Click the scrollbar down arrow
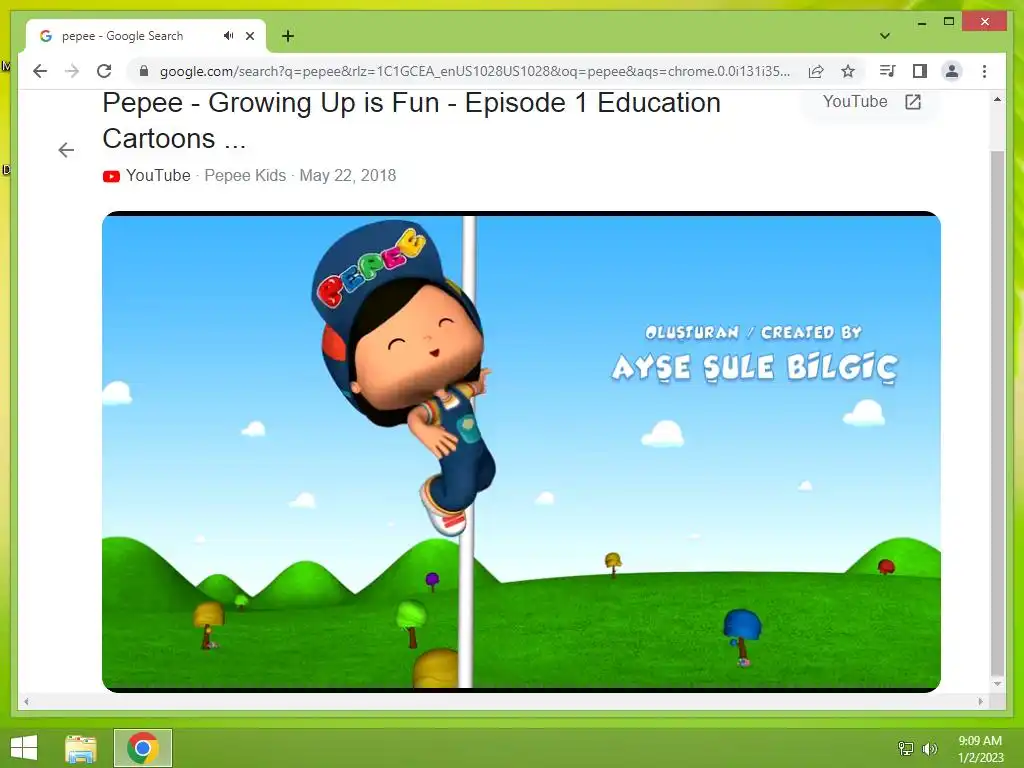 tap(997, 684)
